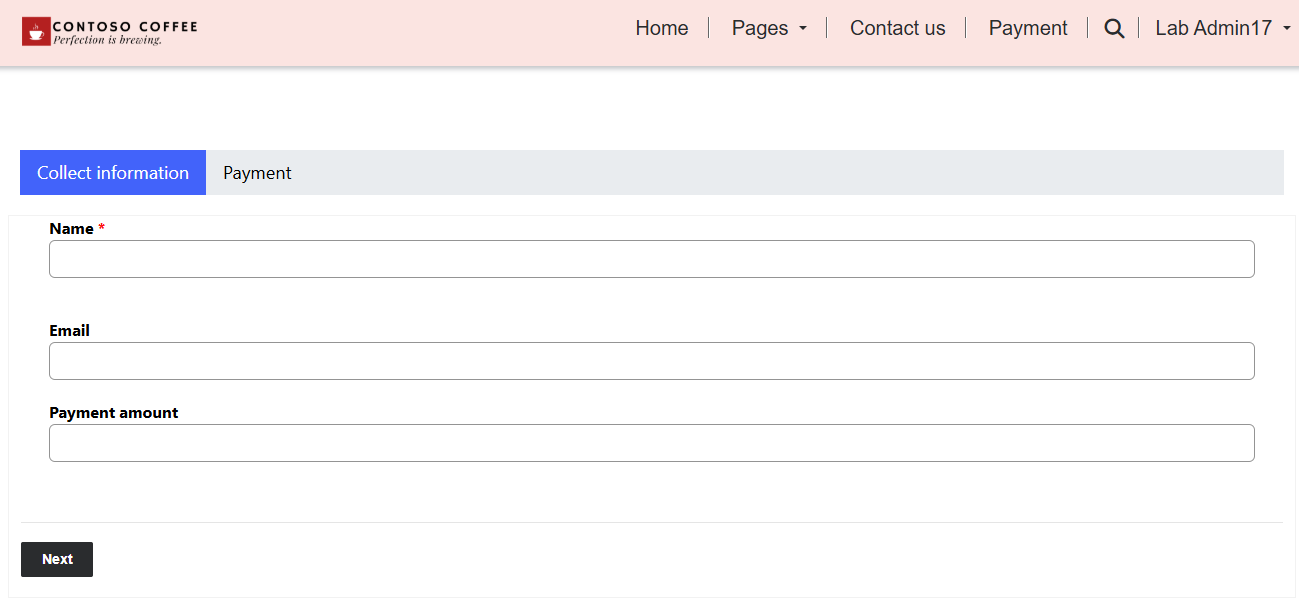Click the Contoso Coffee cup logo
Viewport: 1299px width, 613px height.
click(x=38, y=29)
